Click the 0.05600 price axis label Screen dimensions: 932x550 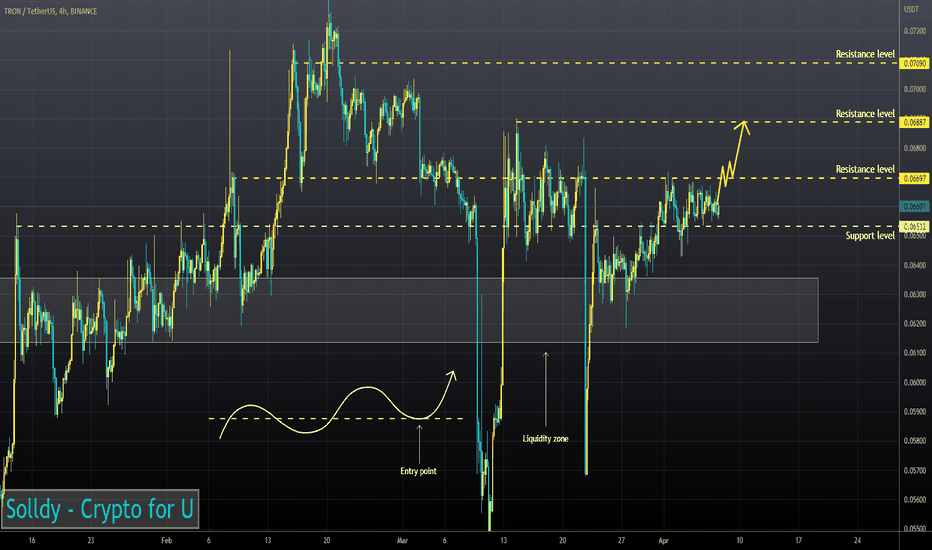coord(915,499)
